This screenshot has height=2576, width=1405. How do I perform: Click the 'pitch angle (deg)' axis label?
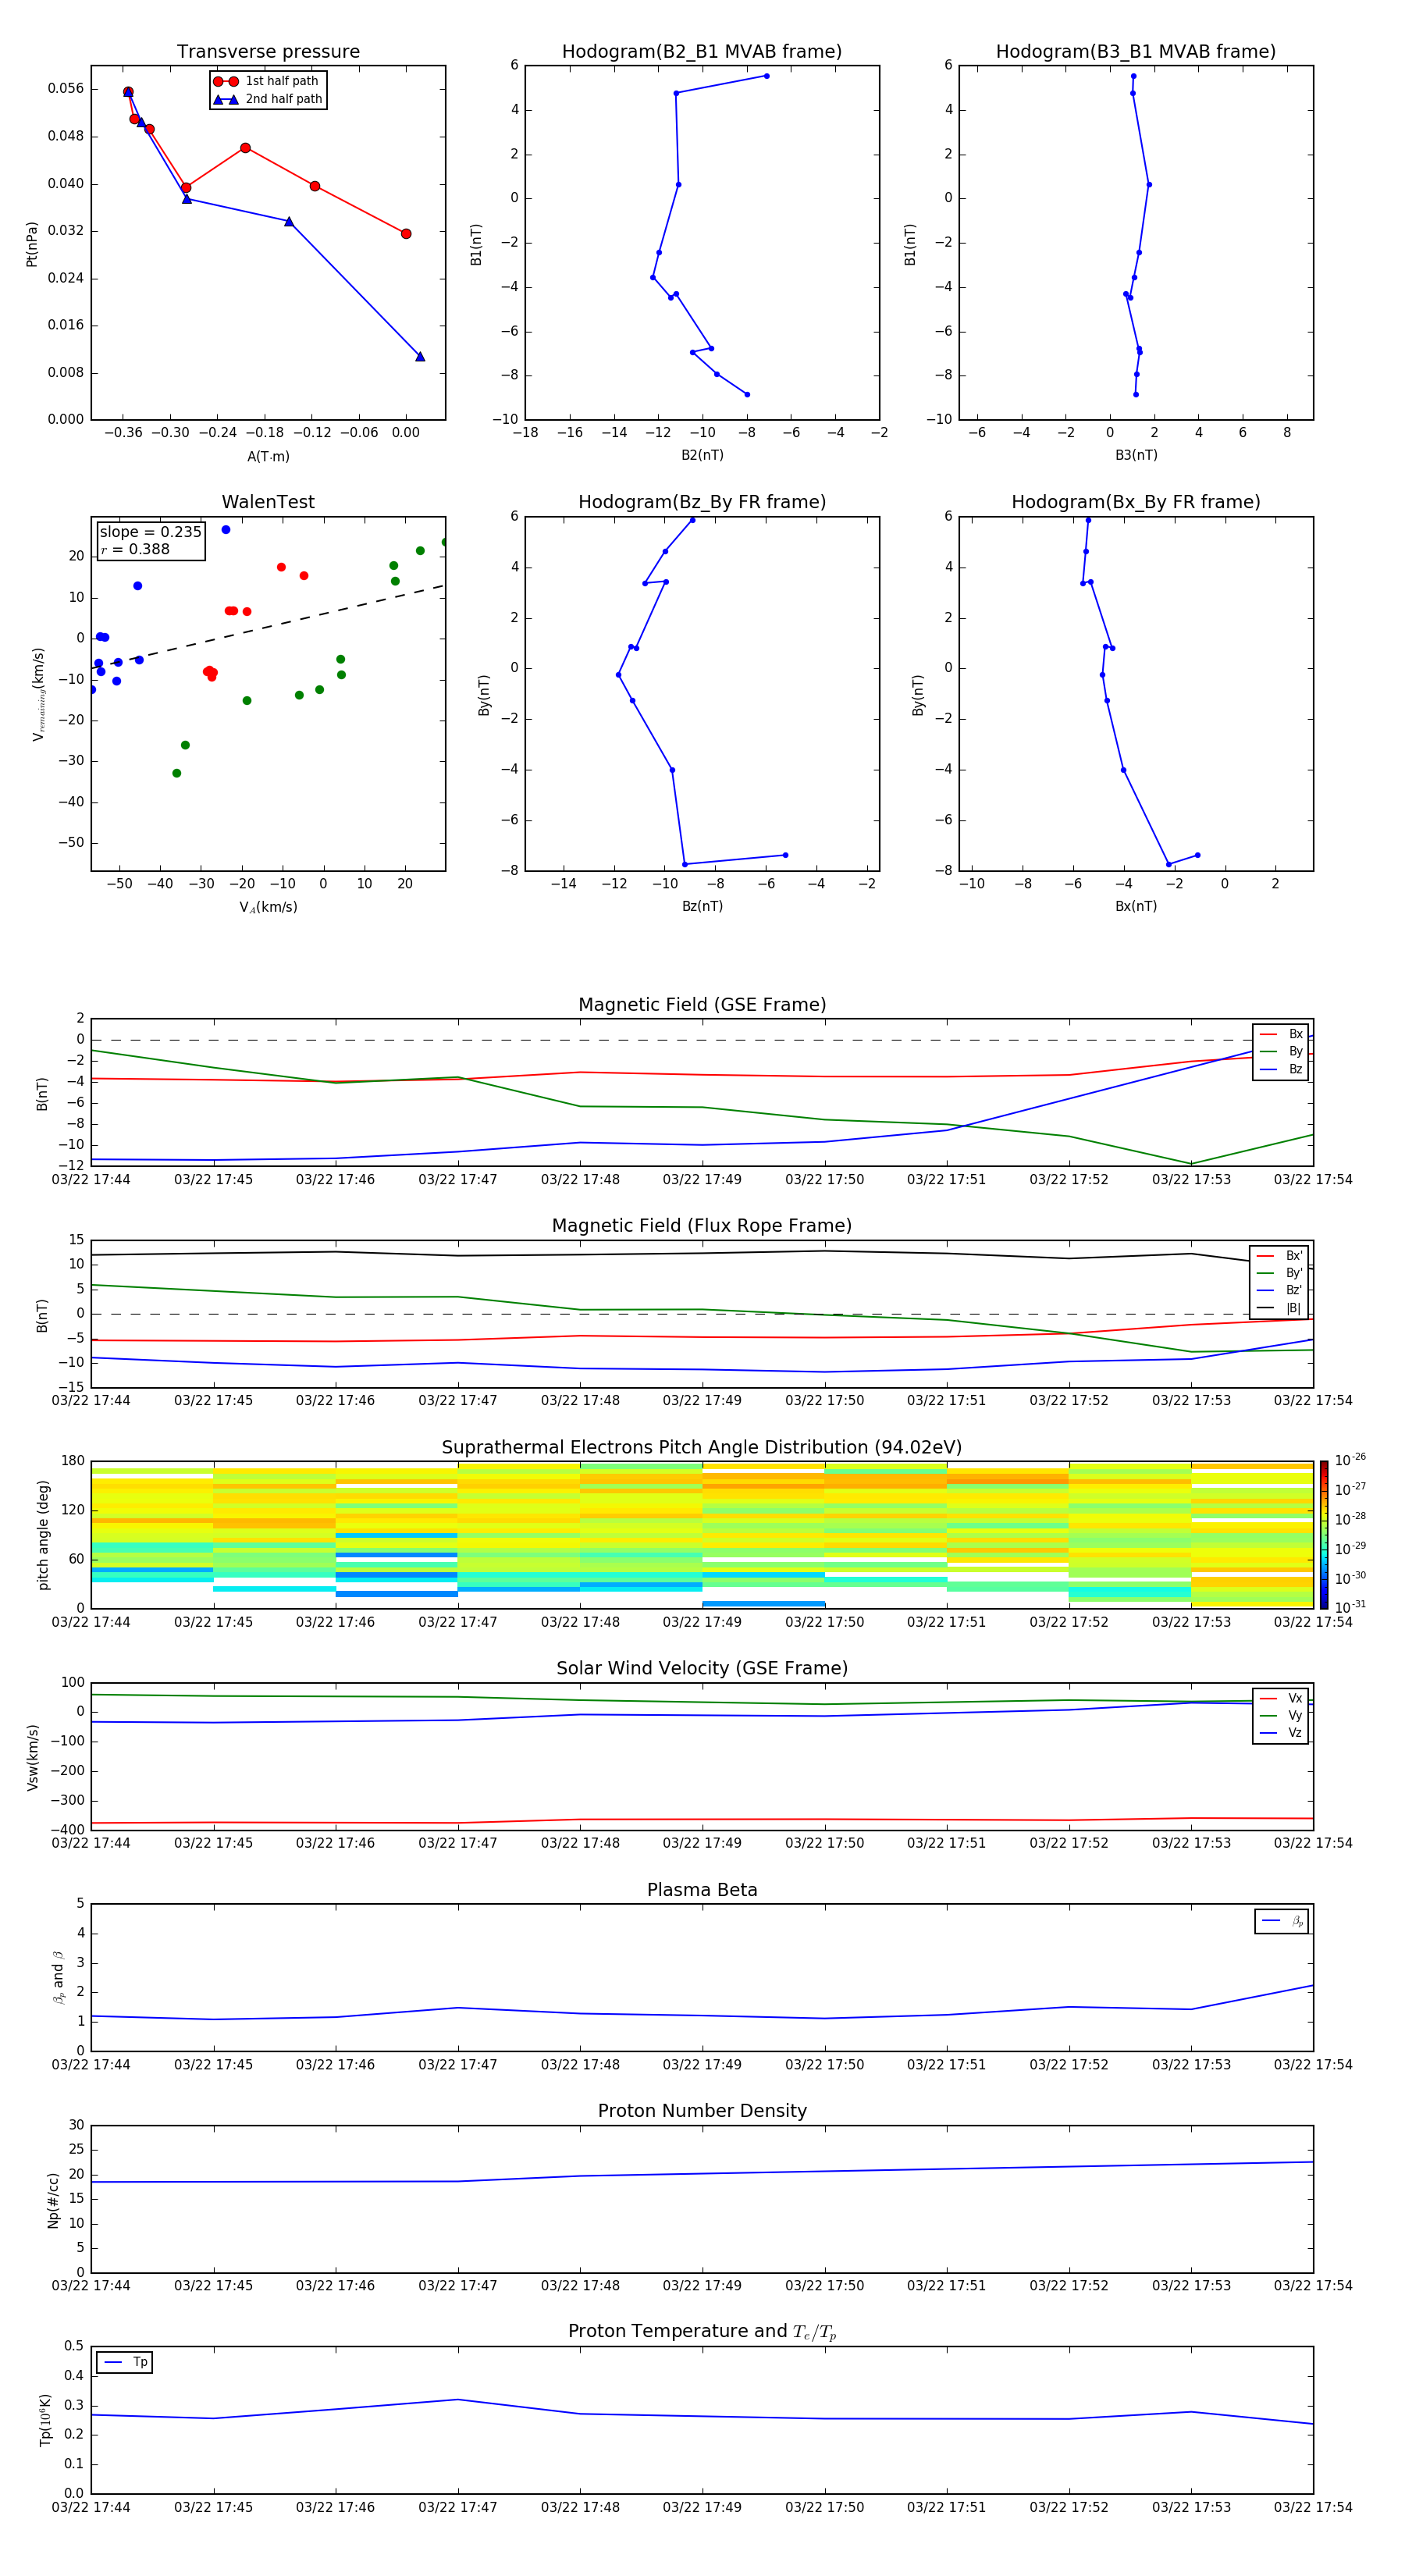point(43,1535)
